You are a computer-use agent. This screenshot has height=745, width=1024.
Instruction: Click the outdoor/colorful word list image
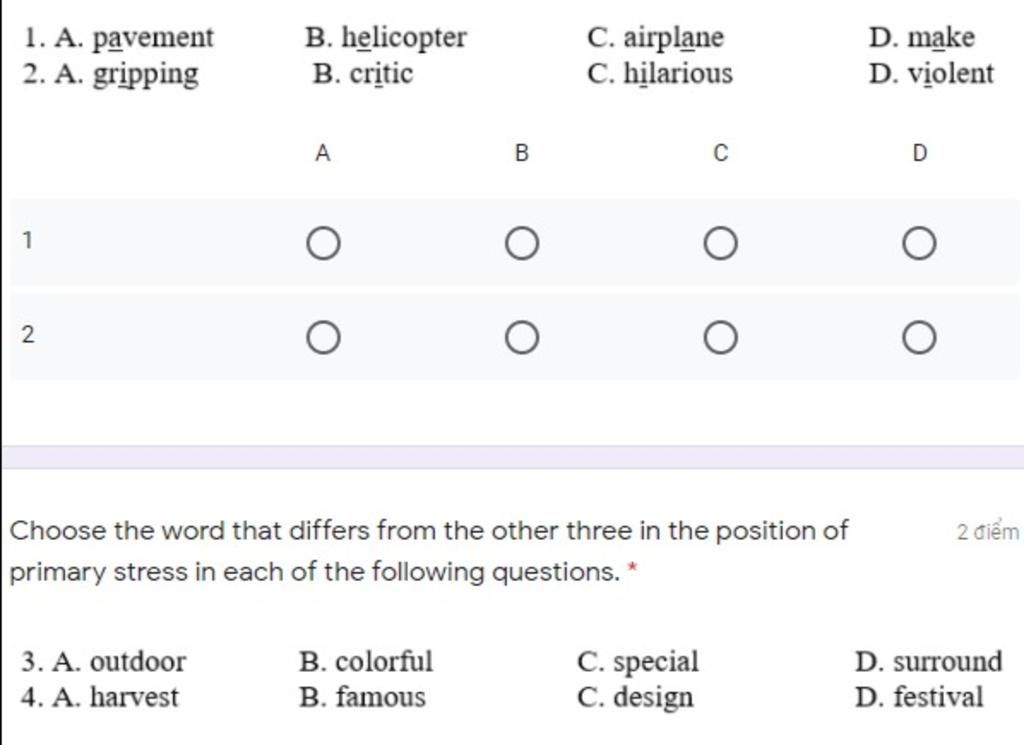coord(511,679)
